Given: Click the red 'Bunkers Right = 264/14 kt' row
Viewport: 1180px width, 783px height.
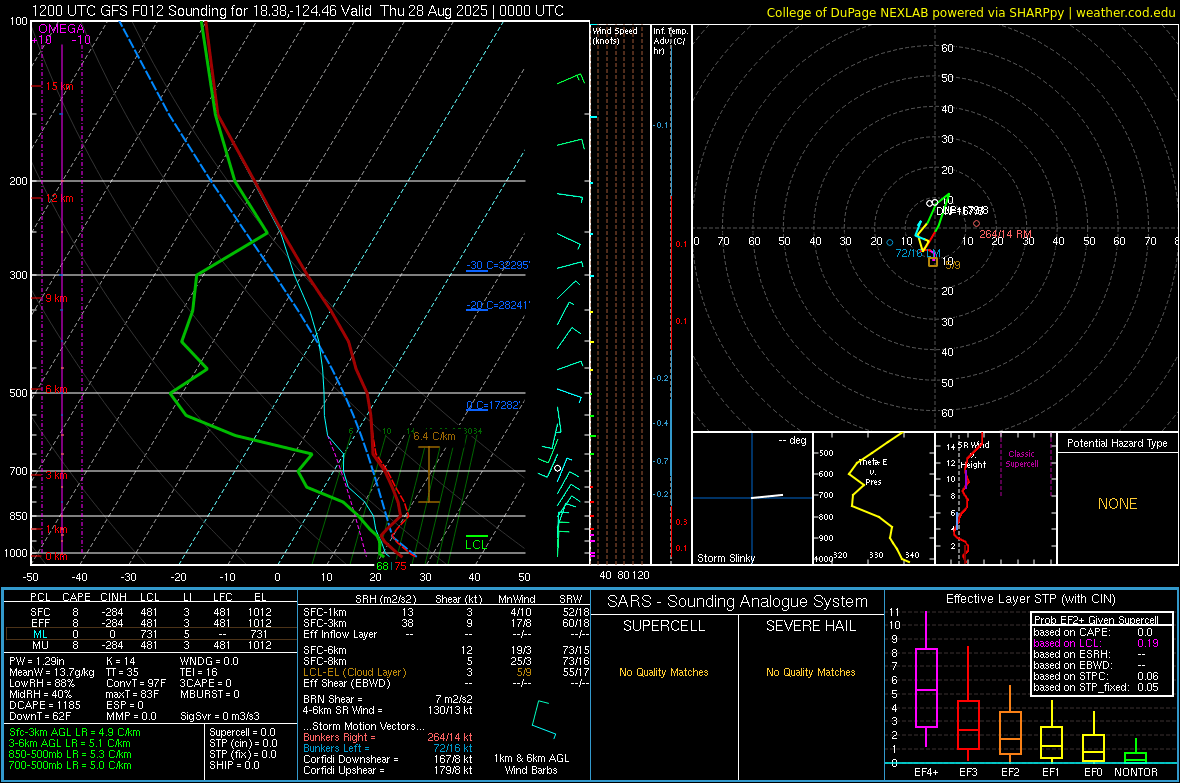Looking at the screenshot, I should tap(388, 738).
